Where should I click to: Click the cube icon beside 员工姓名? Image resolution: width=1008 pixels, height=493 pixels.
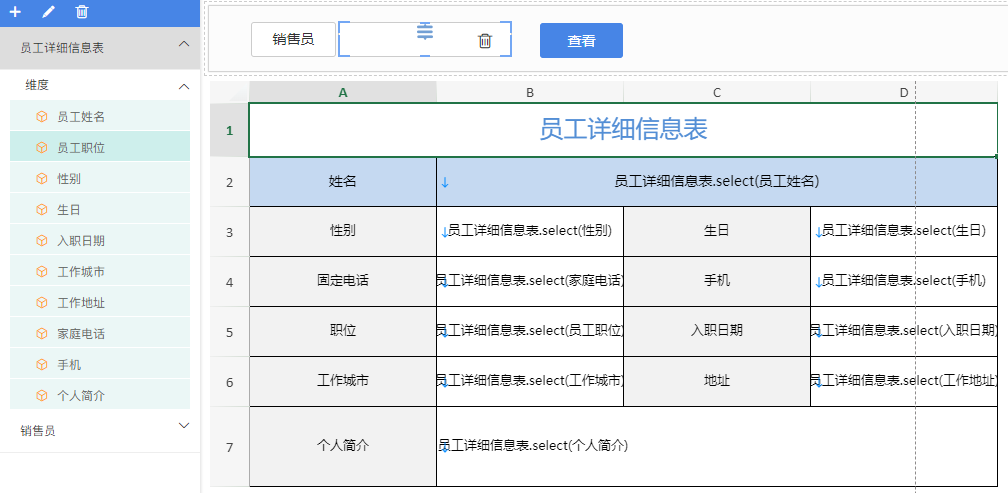pos(42,117)
